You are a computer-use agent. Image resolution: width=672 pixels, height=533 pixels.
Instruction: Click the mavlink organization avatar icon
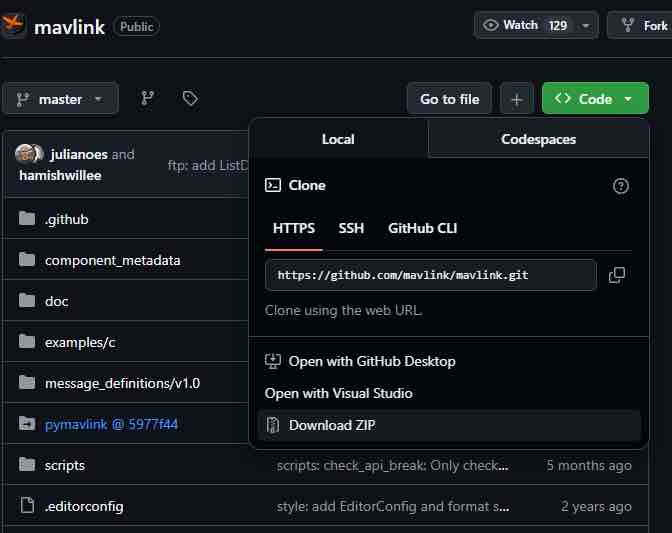click(12, 25)
